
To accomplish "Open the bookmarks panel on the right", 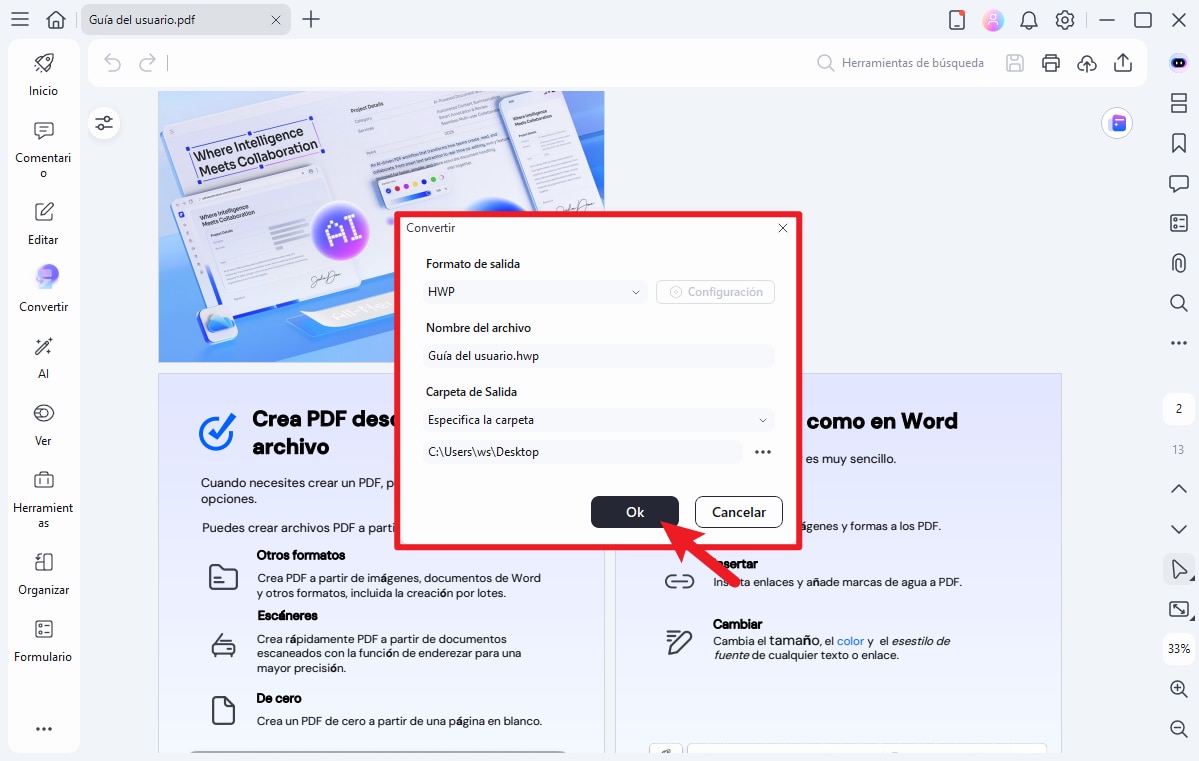I will [1178, 143].
